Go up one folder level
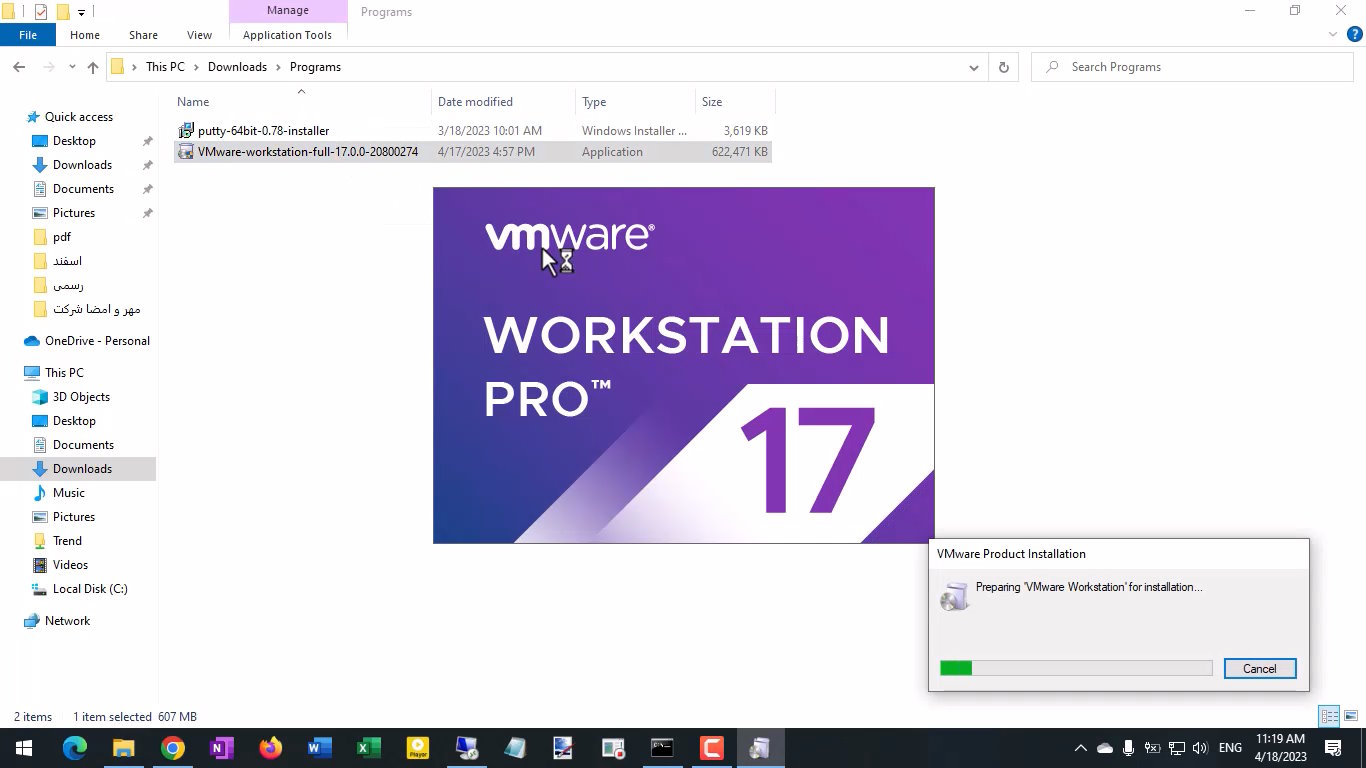 point(93,67)
